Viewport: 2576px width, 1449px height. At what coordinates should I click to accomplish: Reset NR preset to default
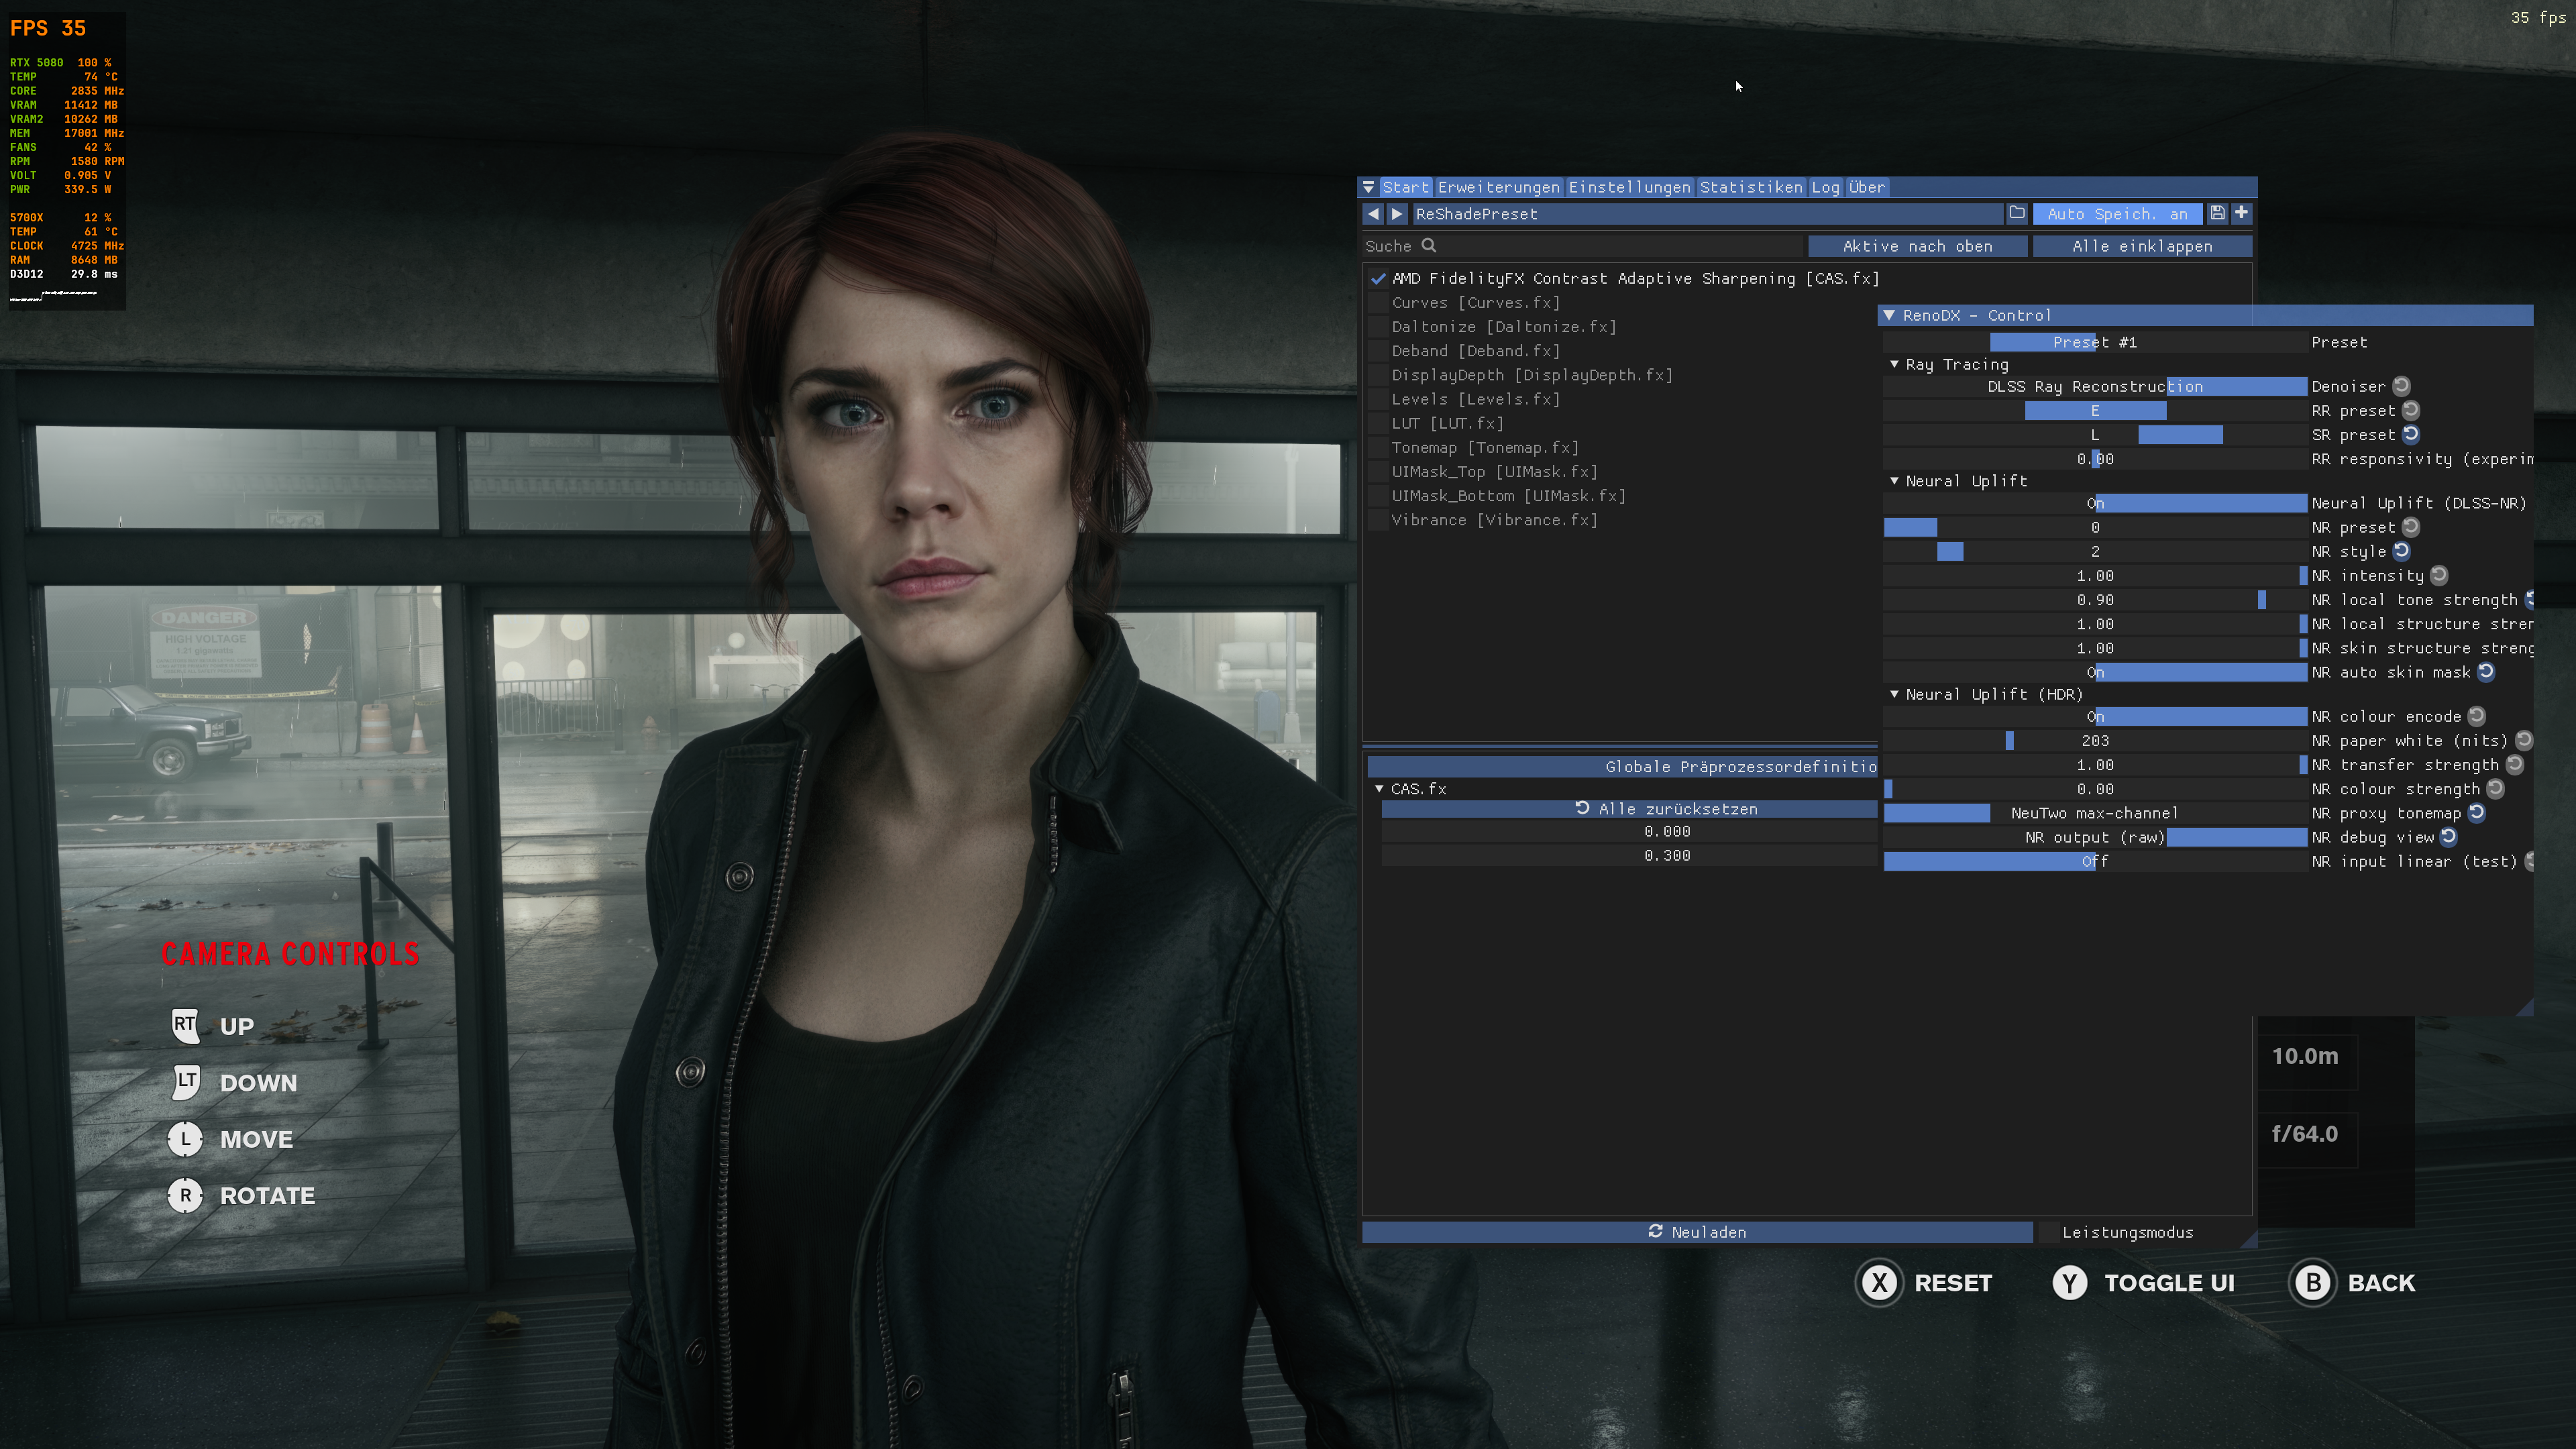[x=2411, y=527]
